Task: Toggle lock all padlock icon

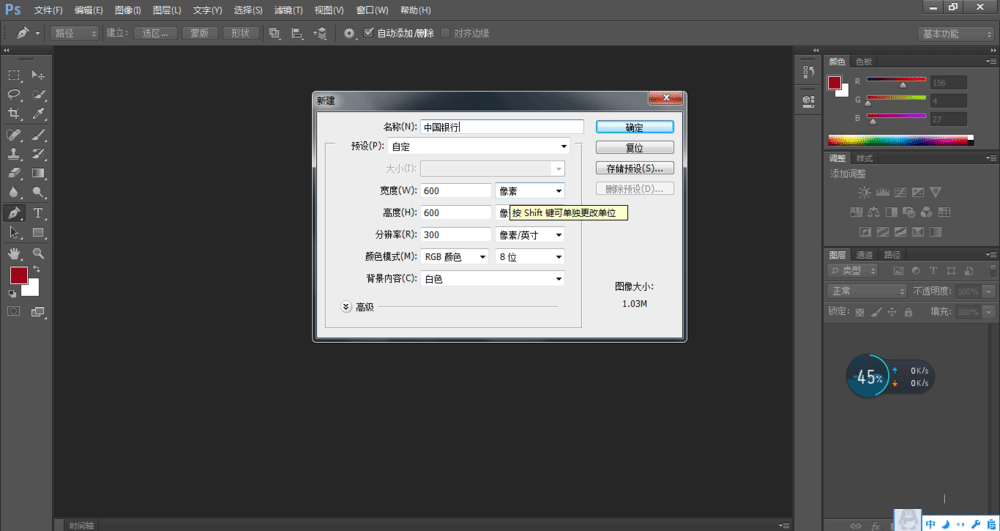Action: click(x=908, y=312)
